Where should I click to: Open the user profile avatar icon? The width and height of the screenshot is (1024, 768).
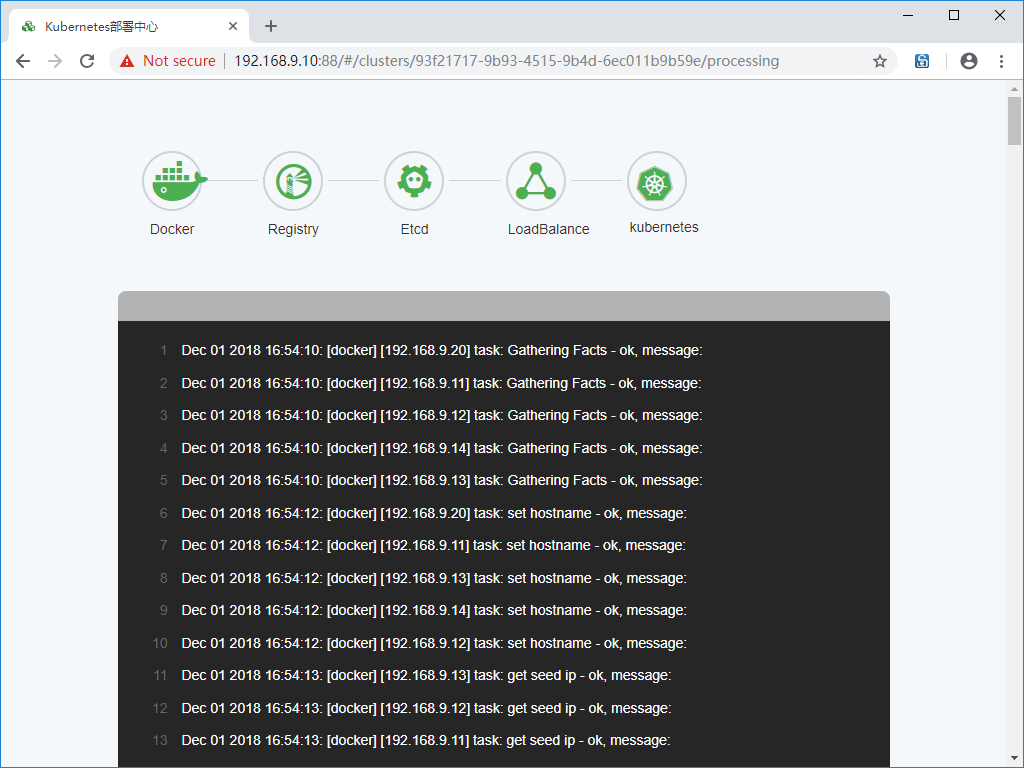[968, 61]
